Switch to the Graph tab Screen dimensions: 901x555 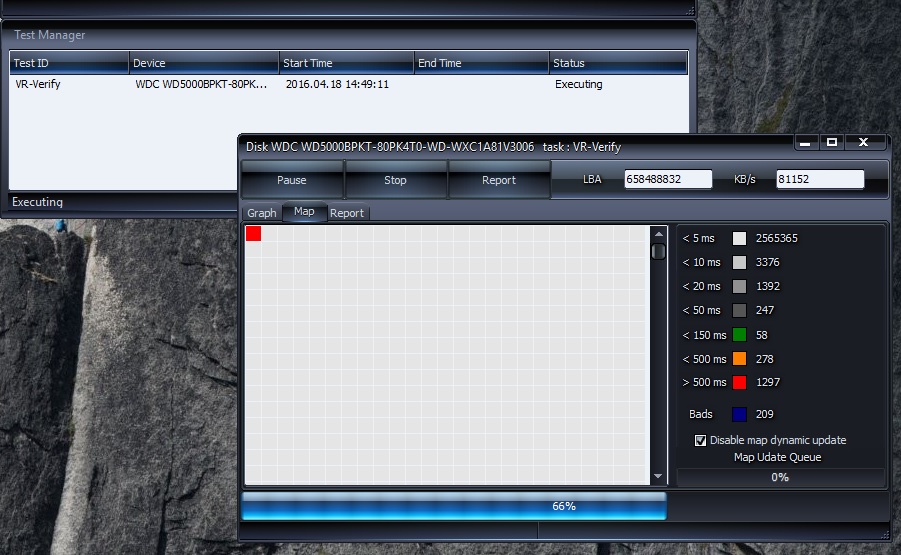[x=261, y=213]
